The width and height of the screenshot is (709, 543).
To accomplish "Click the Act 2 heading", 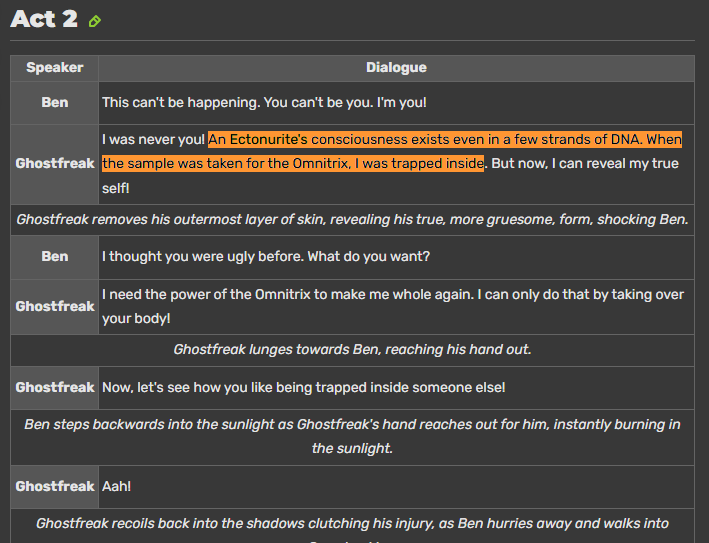I will (x=44, y=19).
